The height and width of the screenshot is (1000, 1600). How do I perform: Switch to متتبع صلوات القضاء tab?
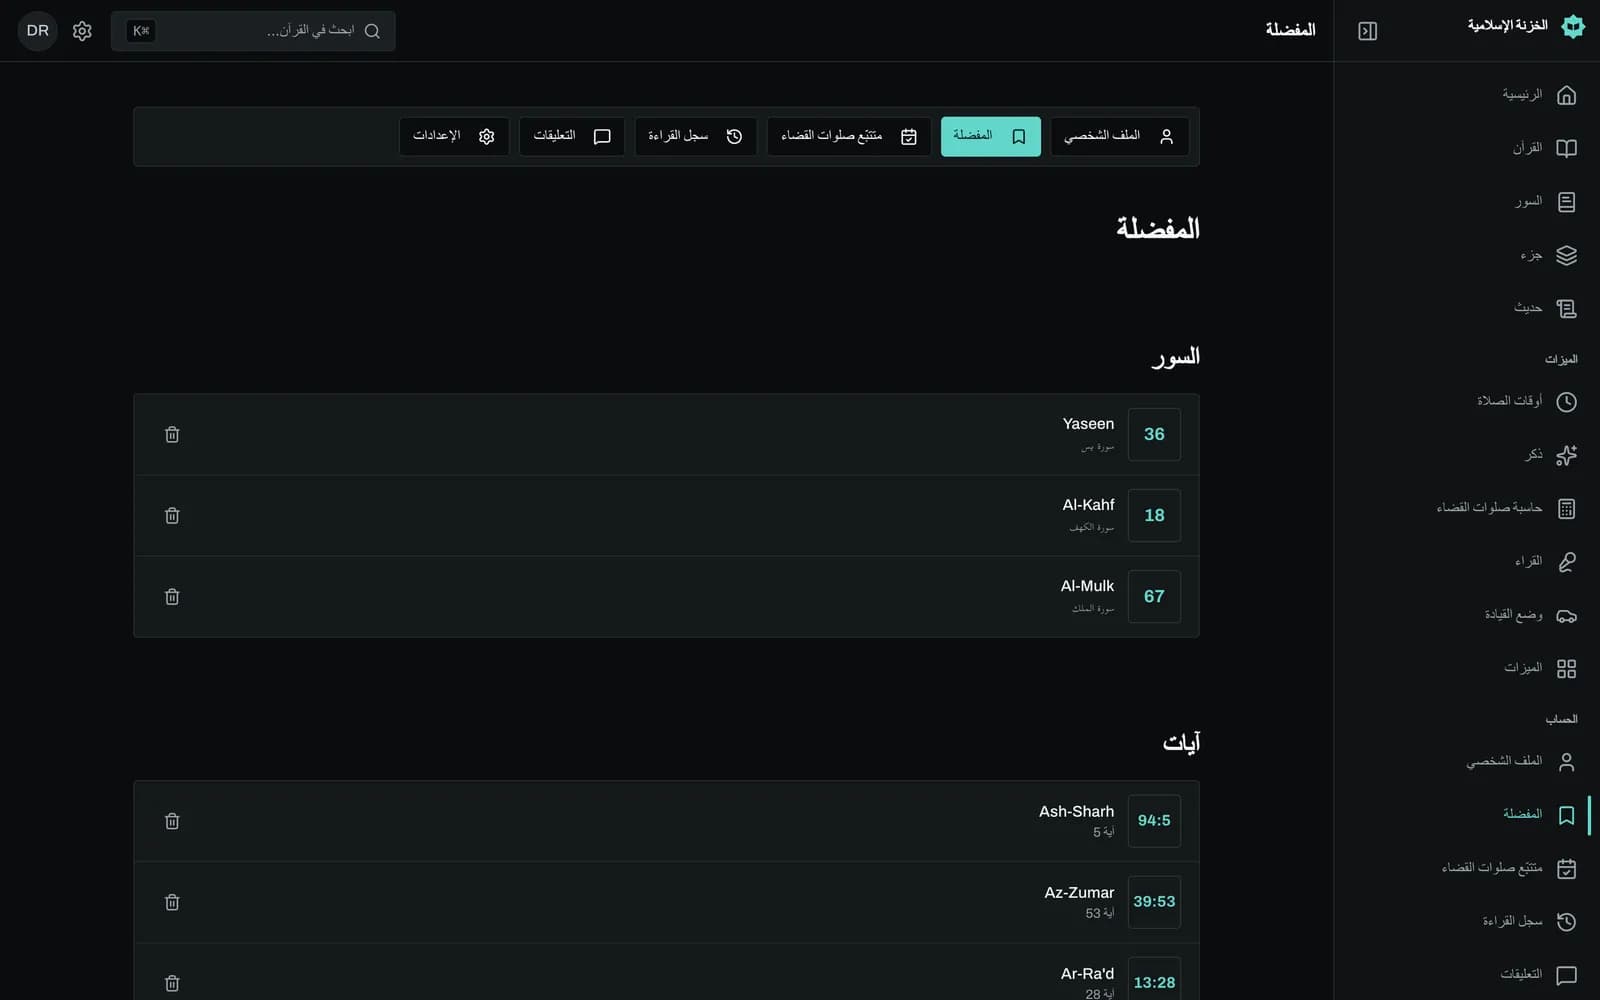point(849,136)
